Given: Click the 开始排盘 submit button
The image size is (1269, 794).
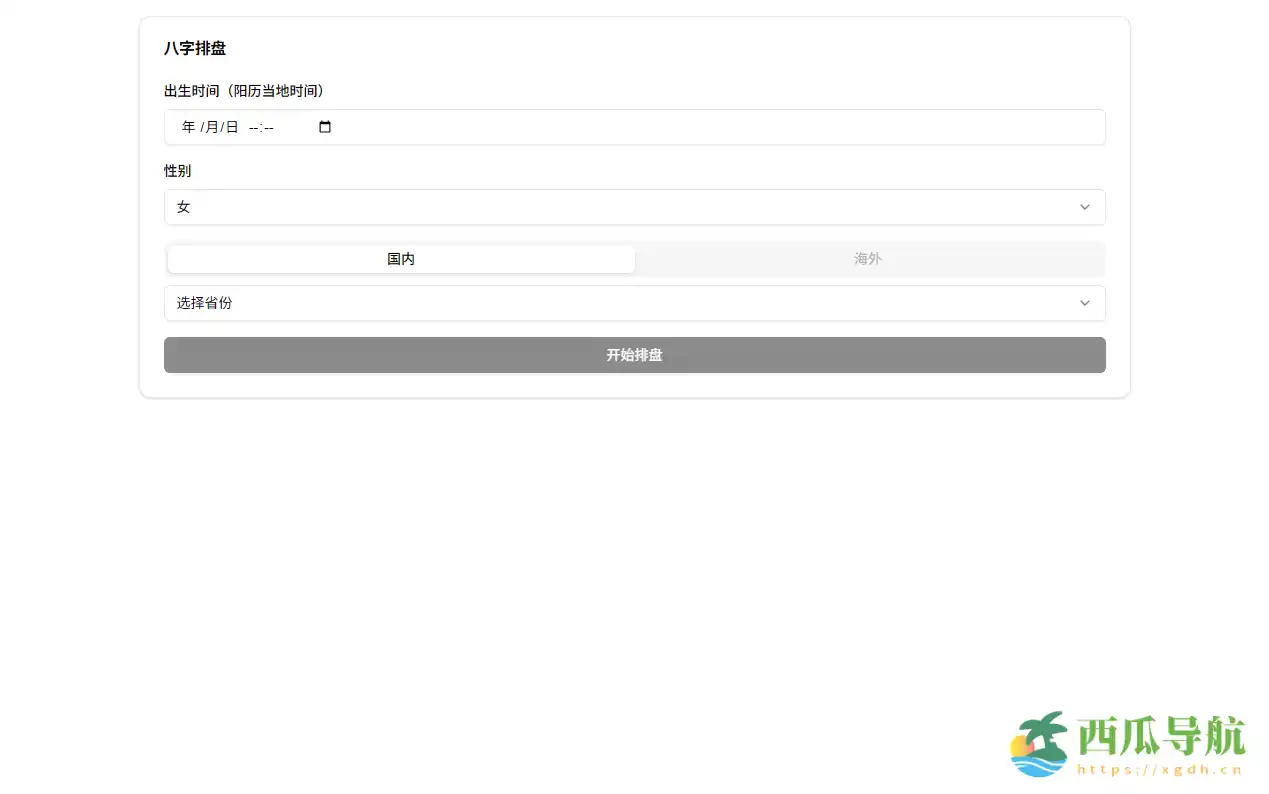Looking at the screenshot, I should (634, 355).
